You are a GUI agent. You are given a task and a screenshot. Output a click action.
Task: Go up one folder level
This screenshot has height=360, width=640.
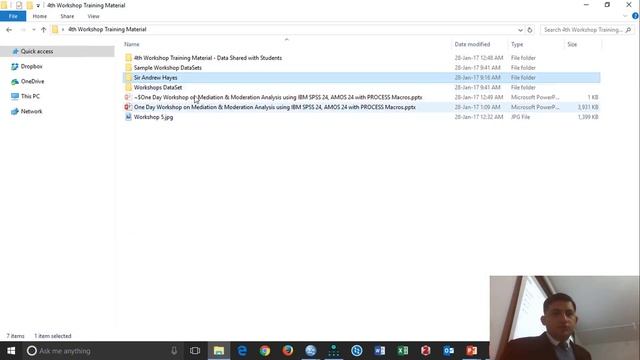(44, 30)
